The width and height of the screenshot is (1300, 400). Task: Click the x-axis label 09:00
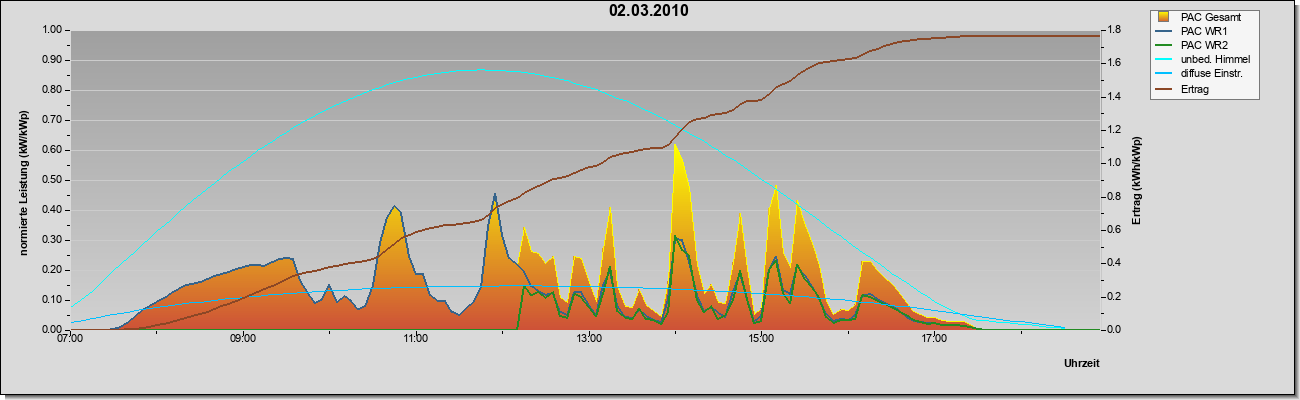coord(243,339)
